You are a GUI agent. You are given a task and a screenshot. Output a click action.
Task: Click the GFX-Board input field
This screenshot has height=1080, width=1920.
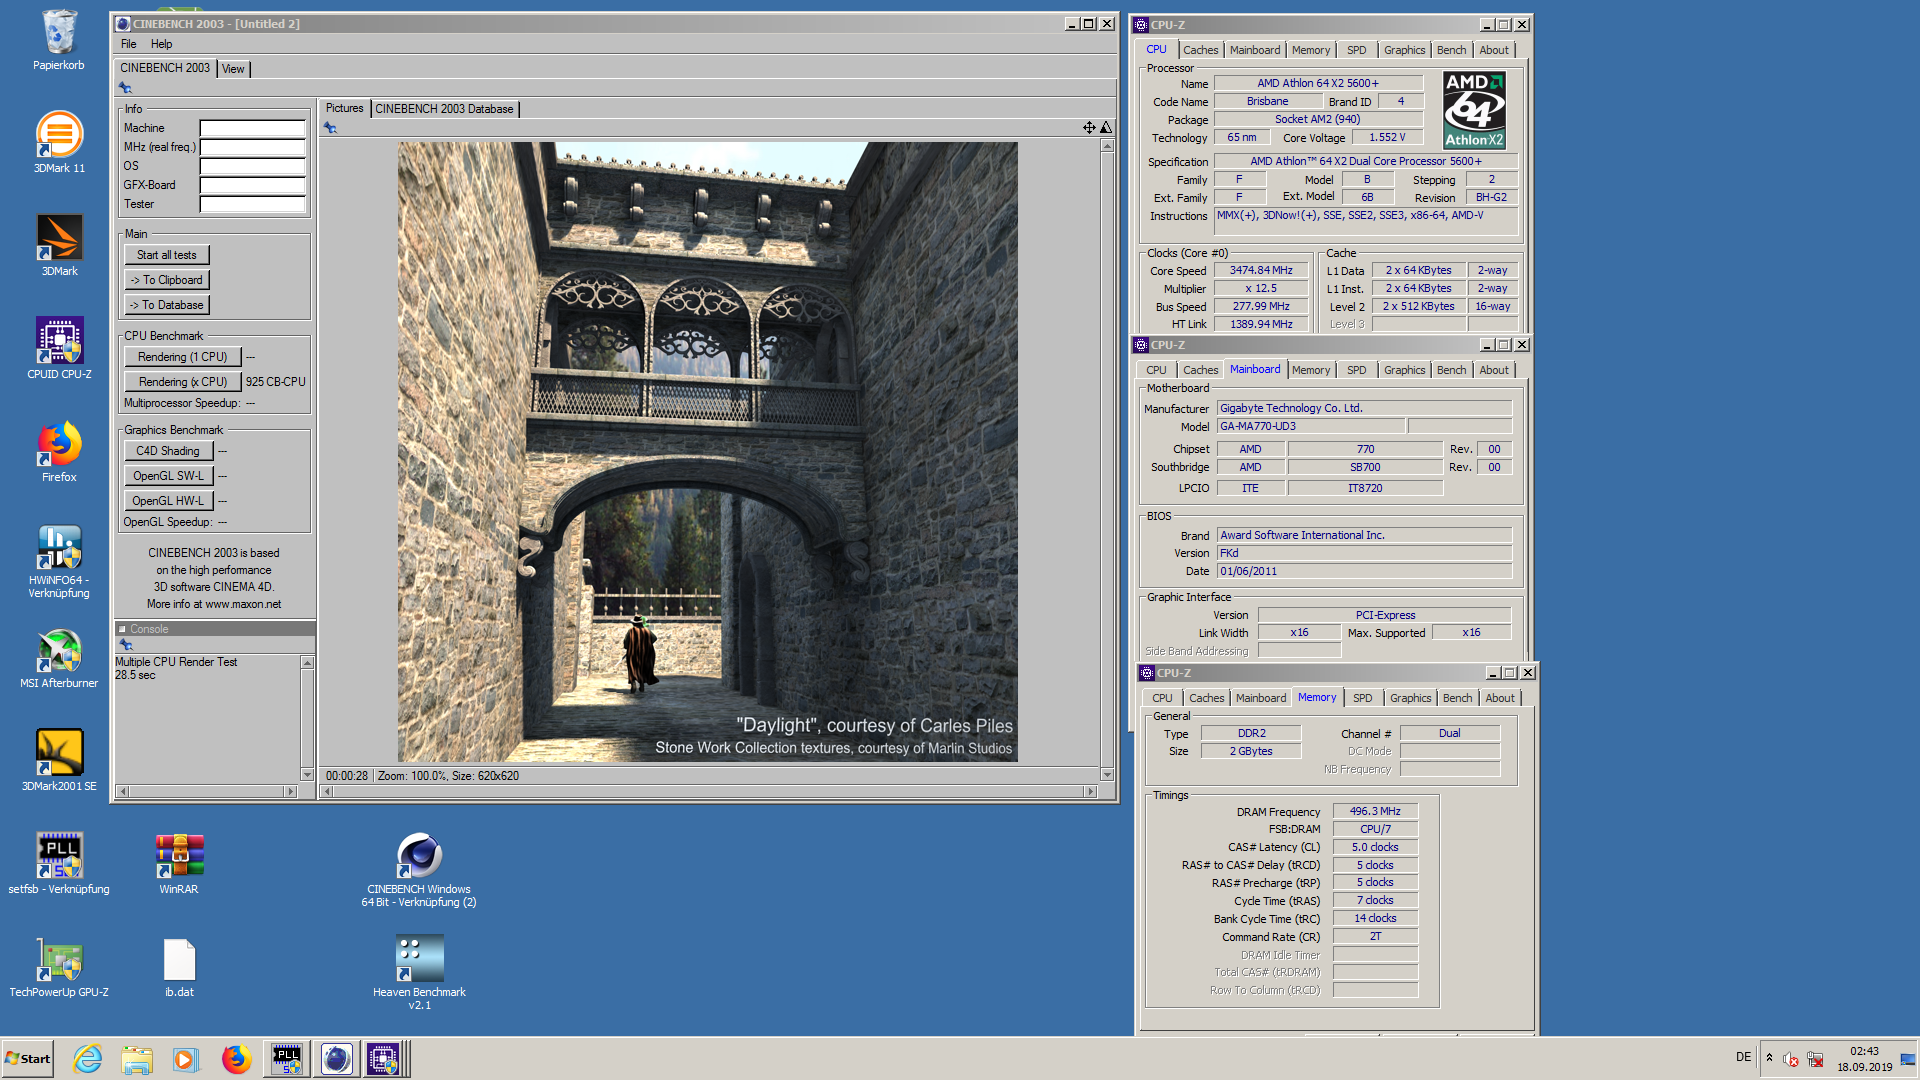(x=253, y=185)
